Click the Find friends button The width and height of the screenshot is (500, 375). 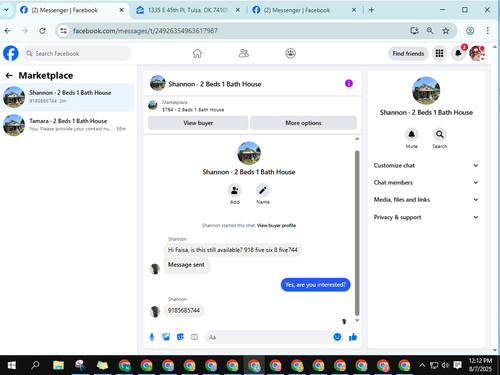(x=408, y=53)
